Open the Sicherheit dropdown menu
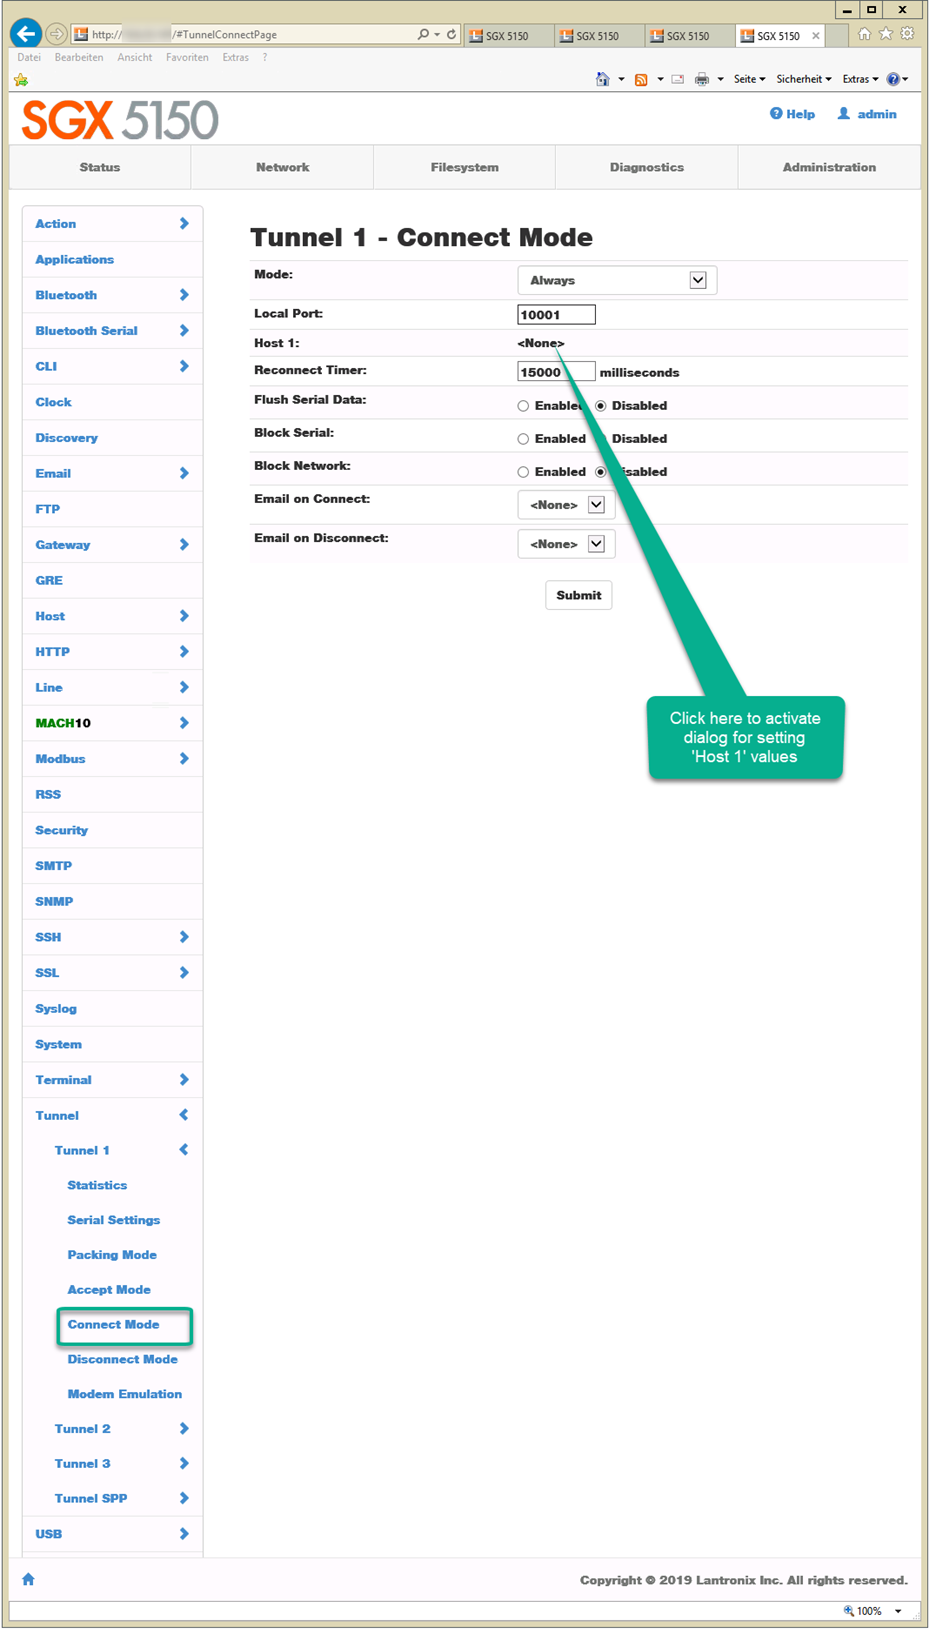The height and width of the screenshot is (1634, 936). tap(804, 79)
